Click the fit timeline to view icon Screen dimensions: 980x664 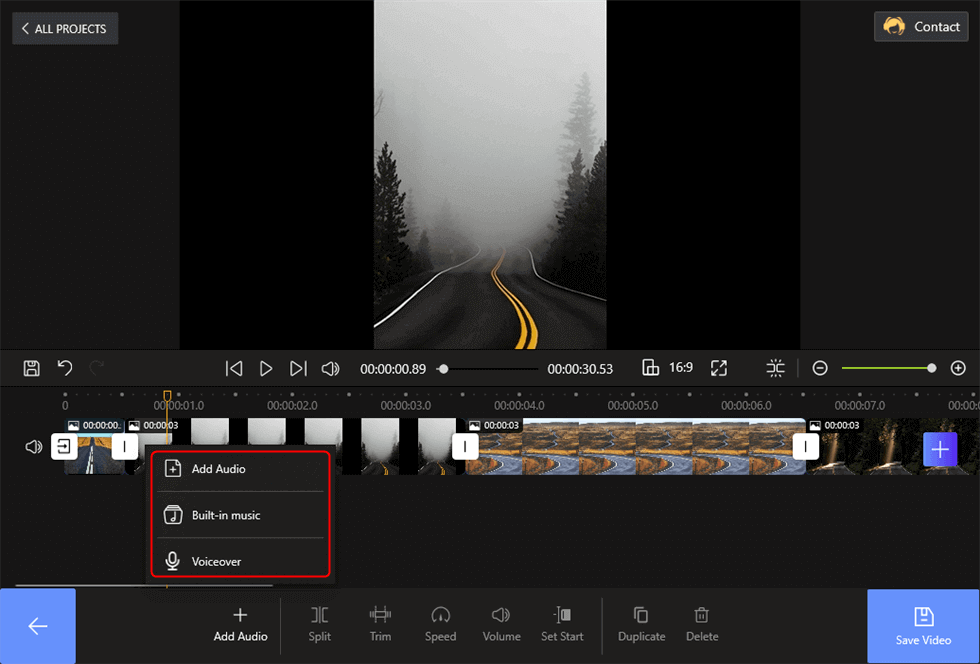pos(776,368)
